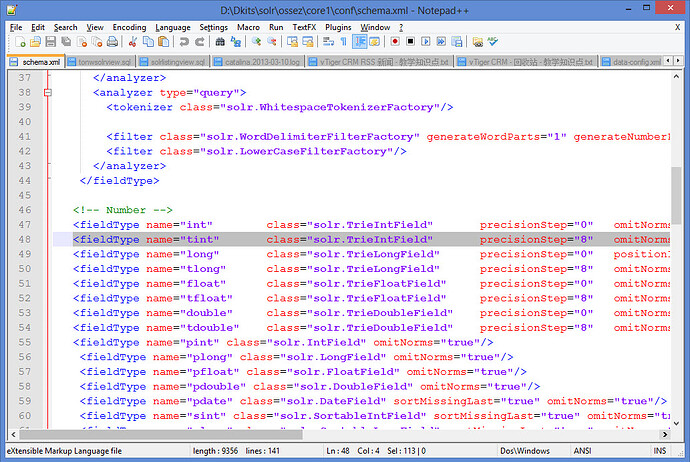
Task: Open Find dialog with the binoculars icon
Action: coord(220,42)
